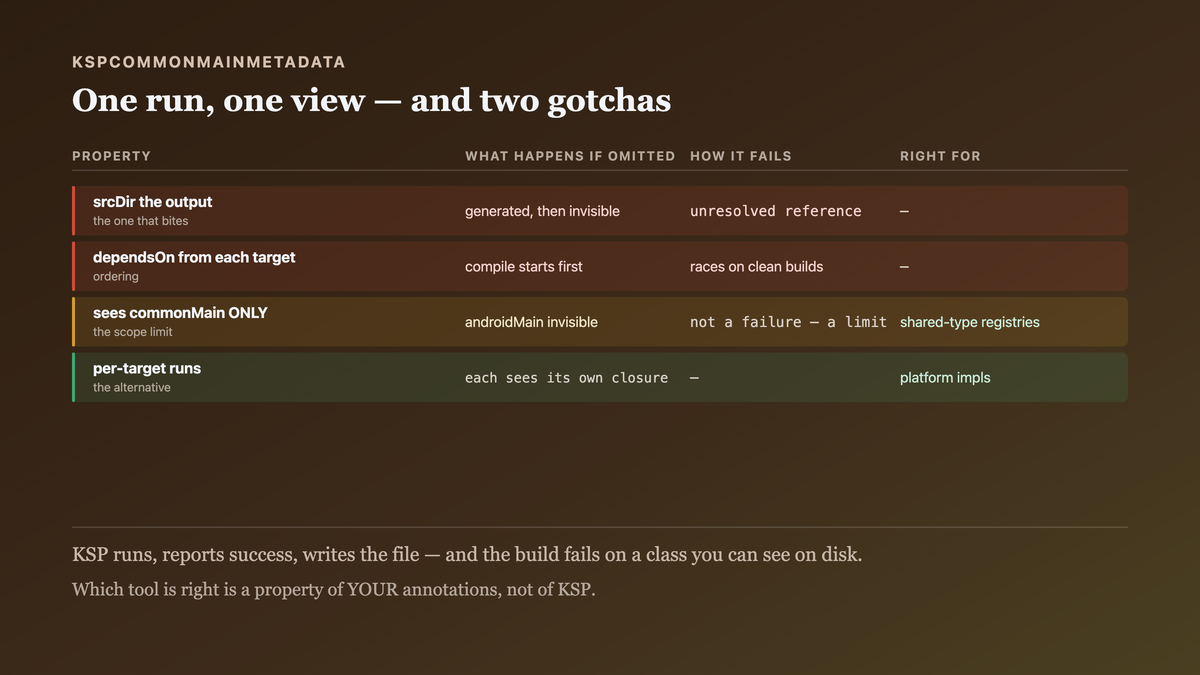Click the subtitle 'the scope limit'
This screenshot has width=1200, height=675.
pos(133,332)
